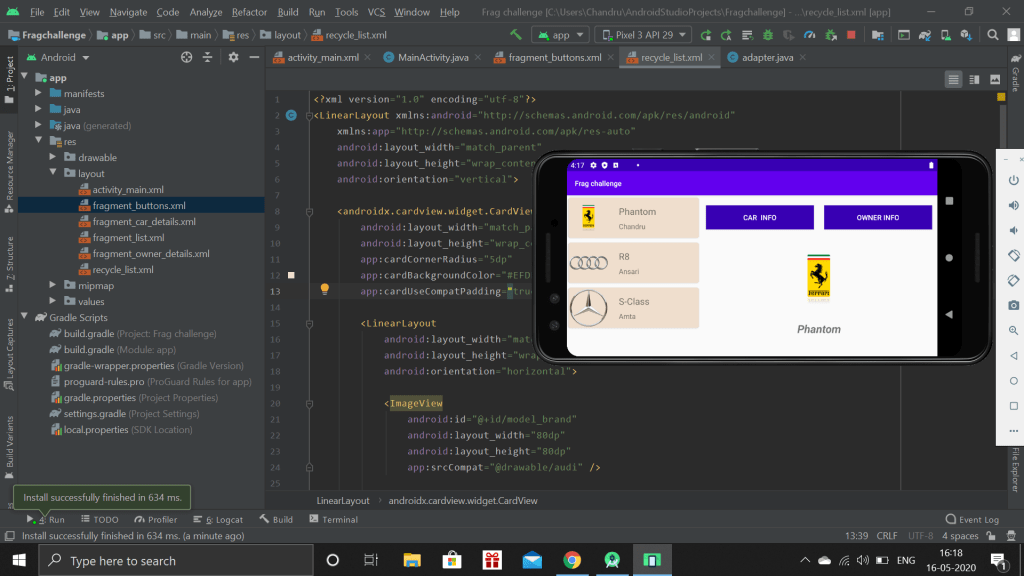Open the Pixel 3 API 29 device dropdown
The width and height of the screenshot is (1024, 576).
(642, 34)
